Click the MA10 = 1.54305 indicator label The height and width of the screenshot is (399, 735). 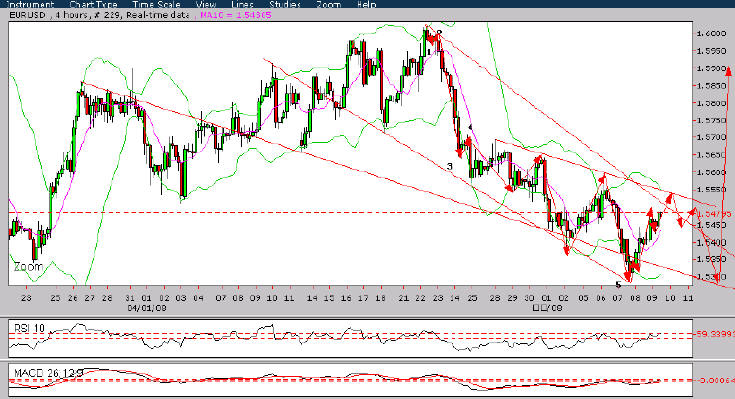tap(236, 15)
